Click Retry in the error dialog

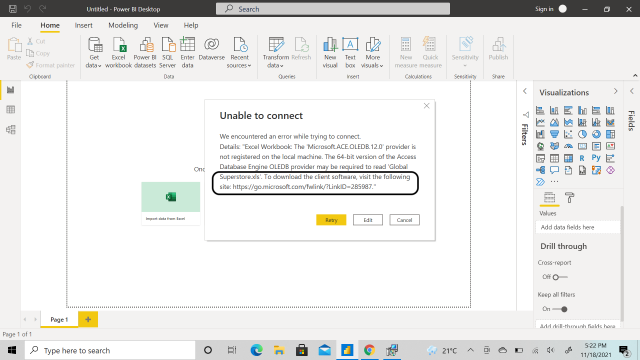[x=331, y=220]
